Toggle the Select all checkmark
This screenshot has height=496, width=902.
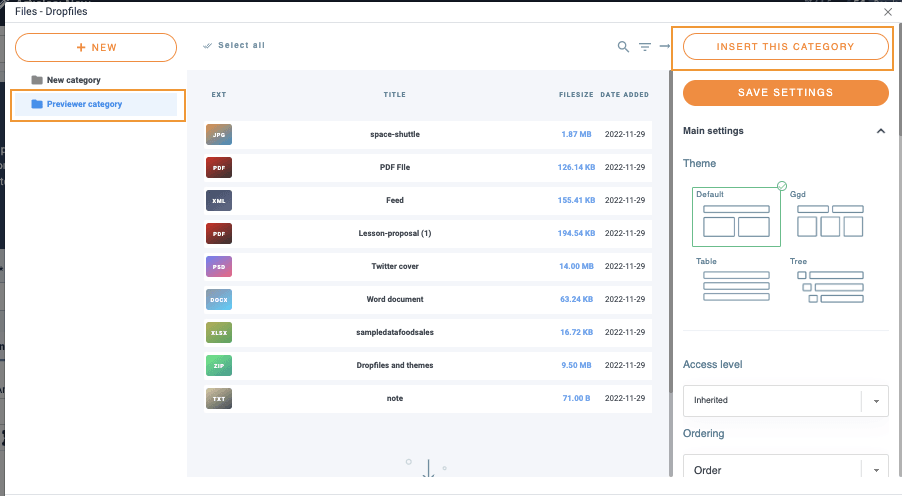point(208,46)
